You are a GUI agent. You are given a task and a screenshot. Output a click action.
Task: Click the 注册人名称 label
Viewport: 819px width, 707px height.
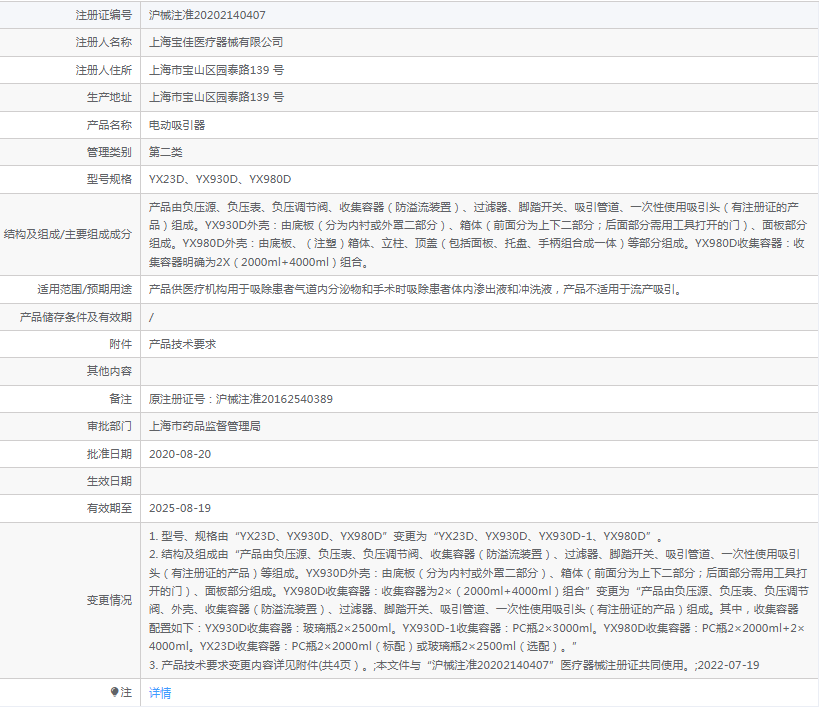103,42
